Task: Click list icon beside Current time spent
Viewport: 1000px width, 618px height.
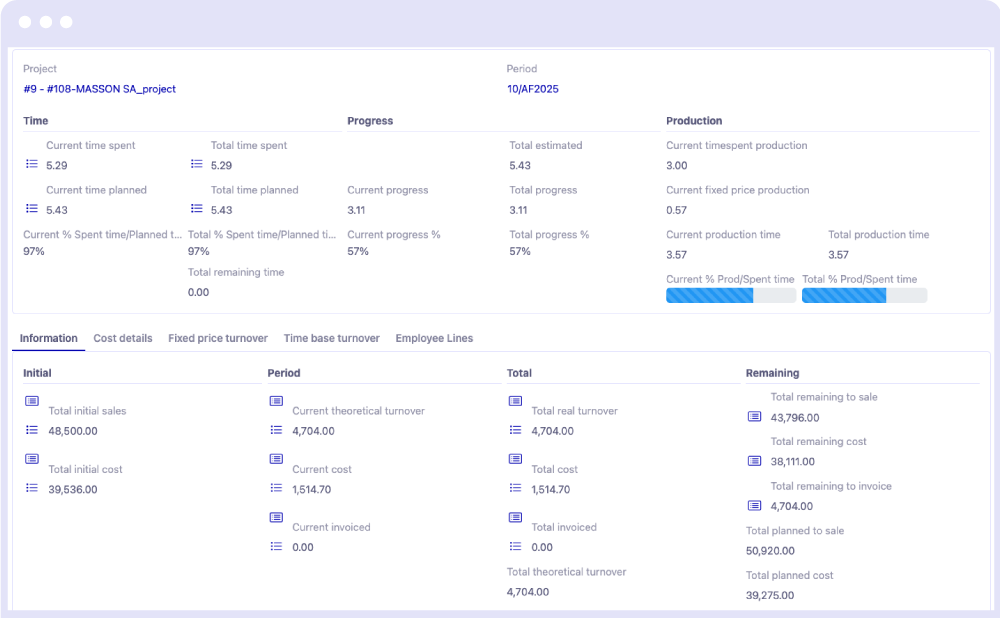Action: pyautogui.click(x=31, y=164)
